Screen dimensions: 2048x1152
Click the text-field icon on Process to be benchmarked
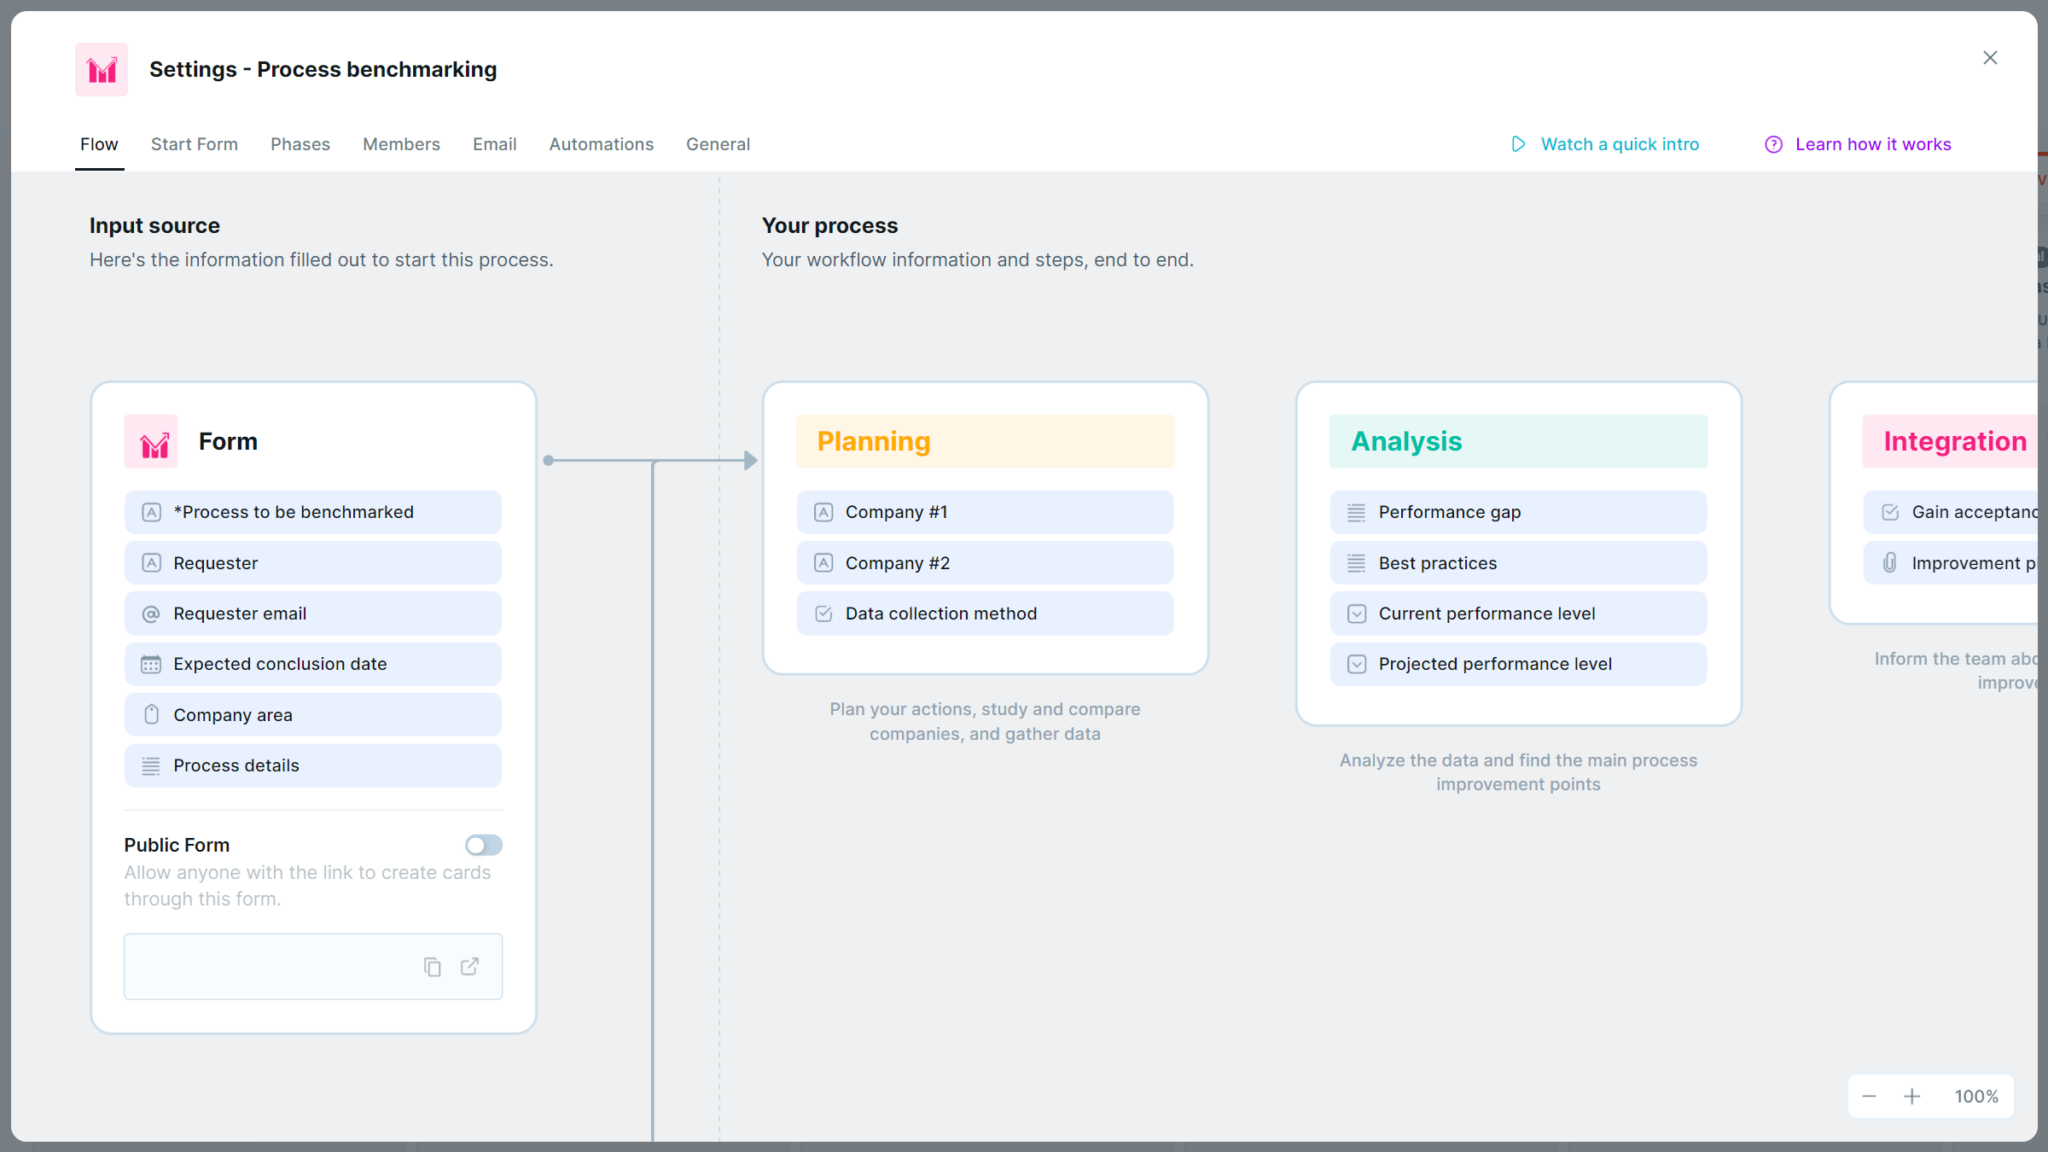[151, 511]
